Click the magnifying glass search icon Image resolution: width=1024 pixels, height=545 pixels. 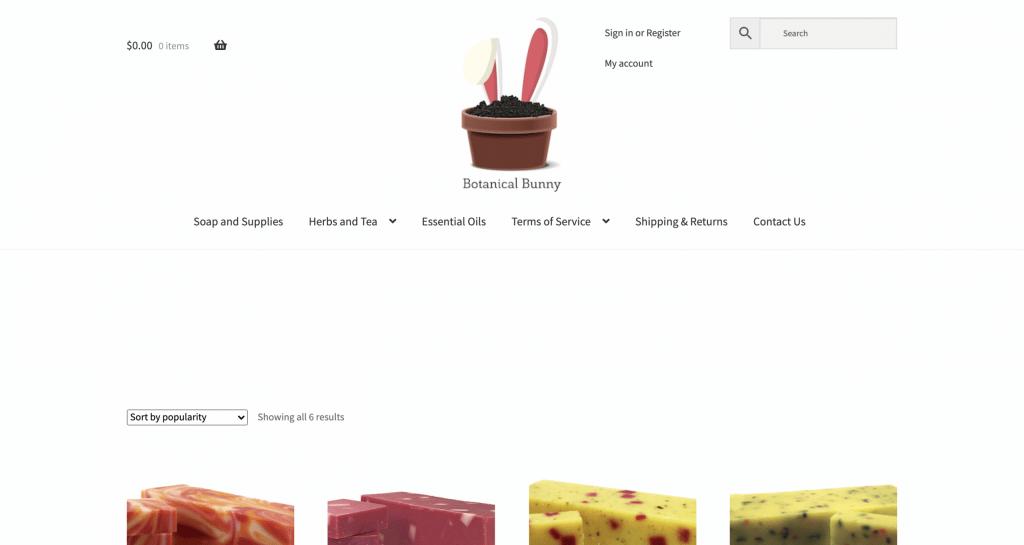[745, 33]
